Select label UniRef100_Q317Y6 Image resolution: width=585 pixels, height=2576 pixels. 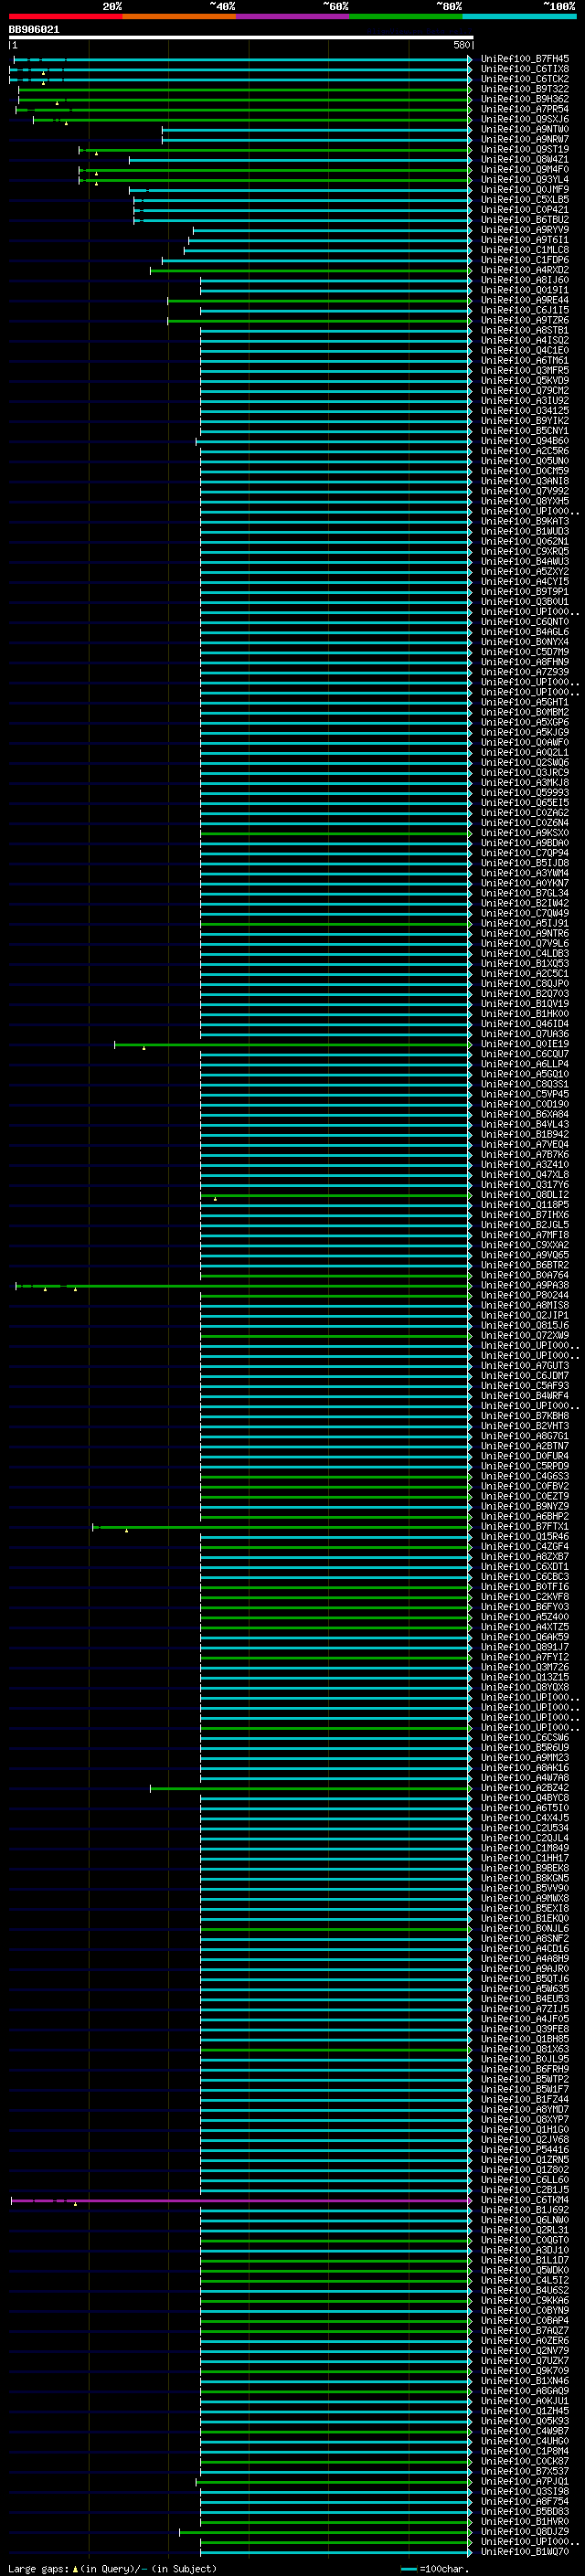tap(524, 1184)
